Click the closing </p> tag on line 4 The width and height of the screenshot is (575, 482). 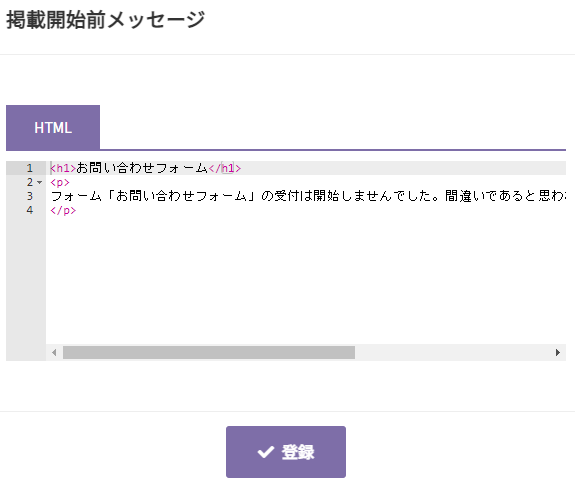(63, 211)
